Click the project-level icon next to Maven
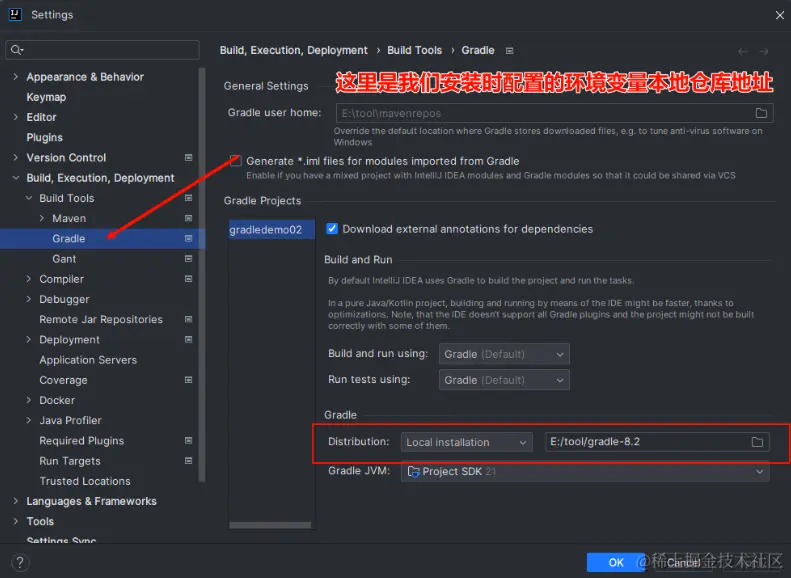This screenshot has height=578, width=791. pyautogui.click(x=189, y=218)
